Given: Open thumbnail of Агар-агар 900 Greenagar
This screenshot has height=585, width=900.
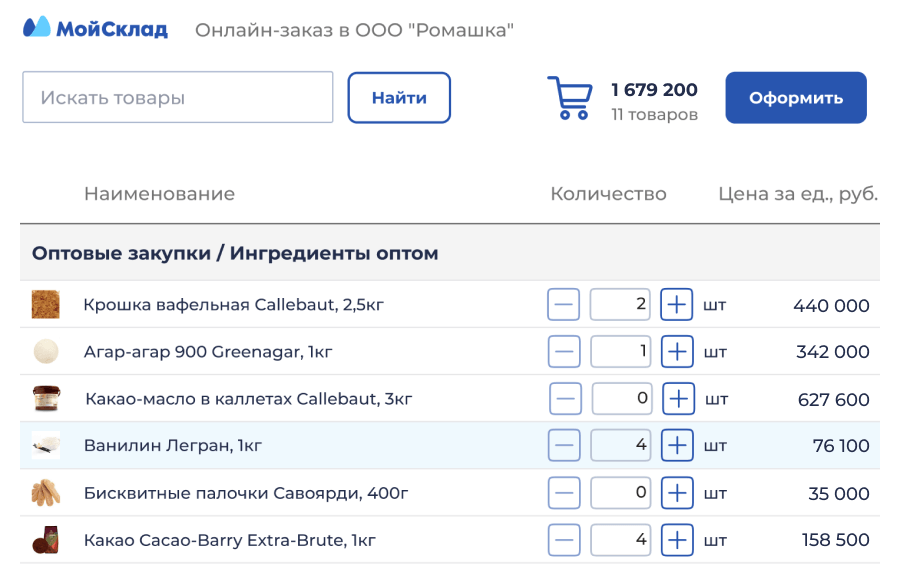Looking at the screenshot, I should click(46, 351).
